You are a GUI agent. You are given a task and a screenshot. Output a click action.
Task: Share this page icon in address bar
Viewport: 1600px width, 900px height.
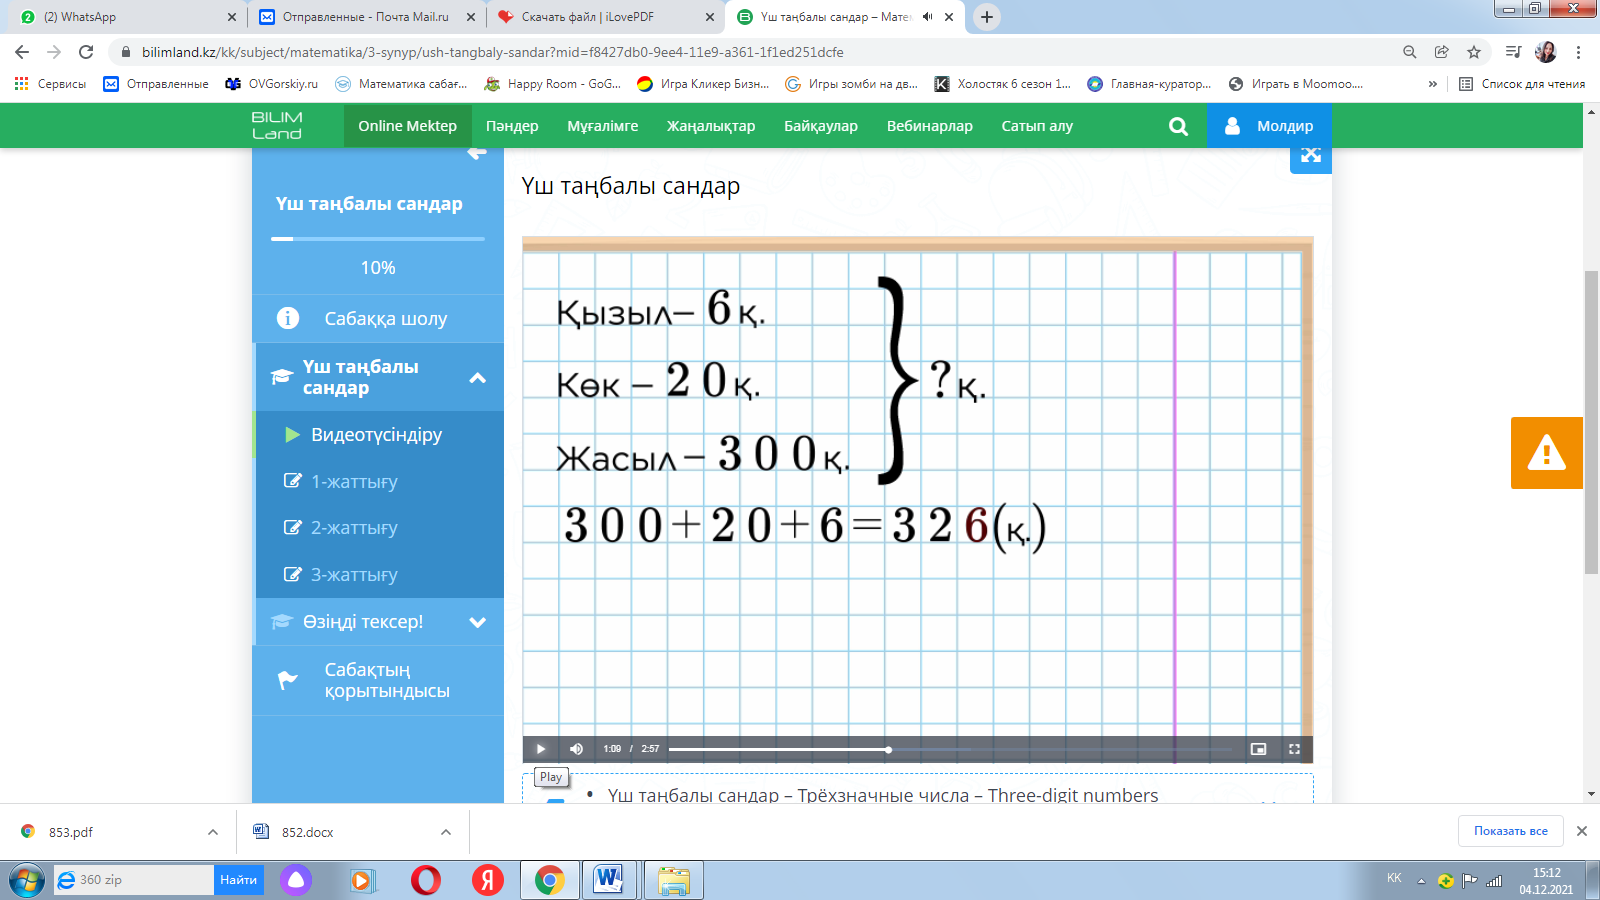tap(1442, 52)
